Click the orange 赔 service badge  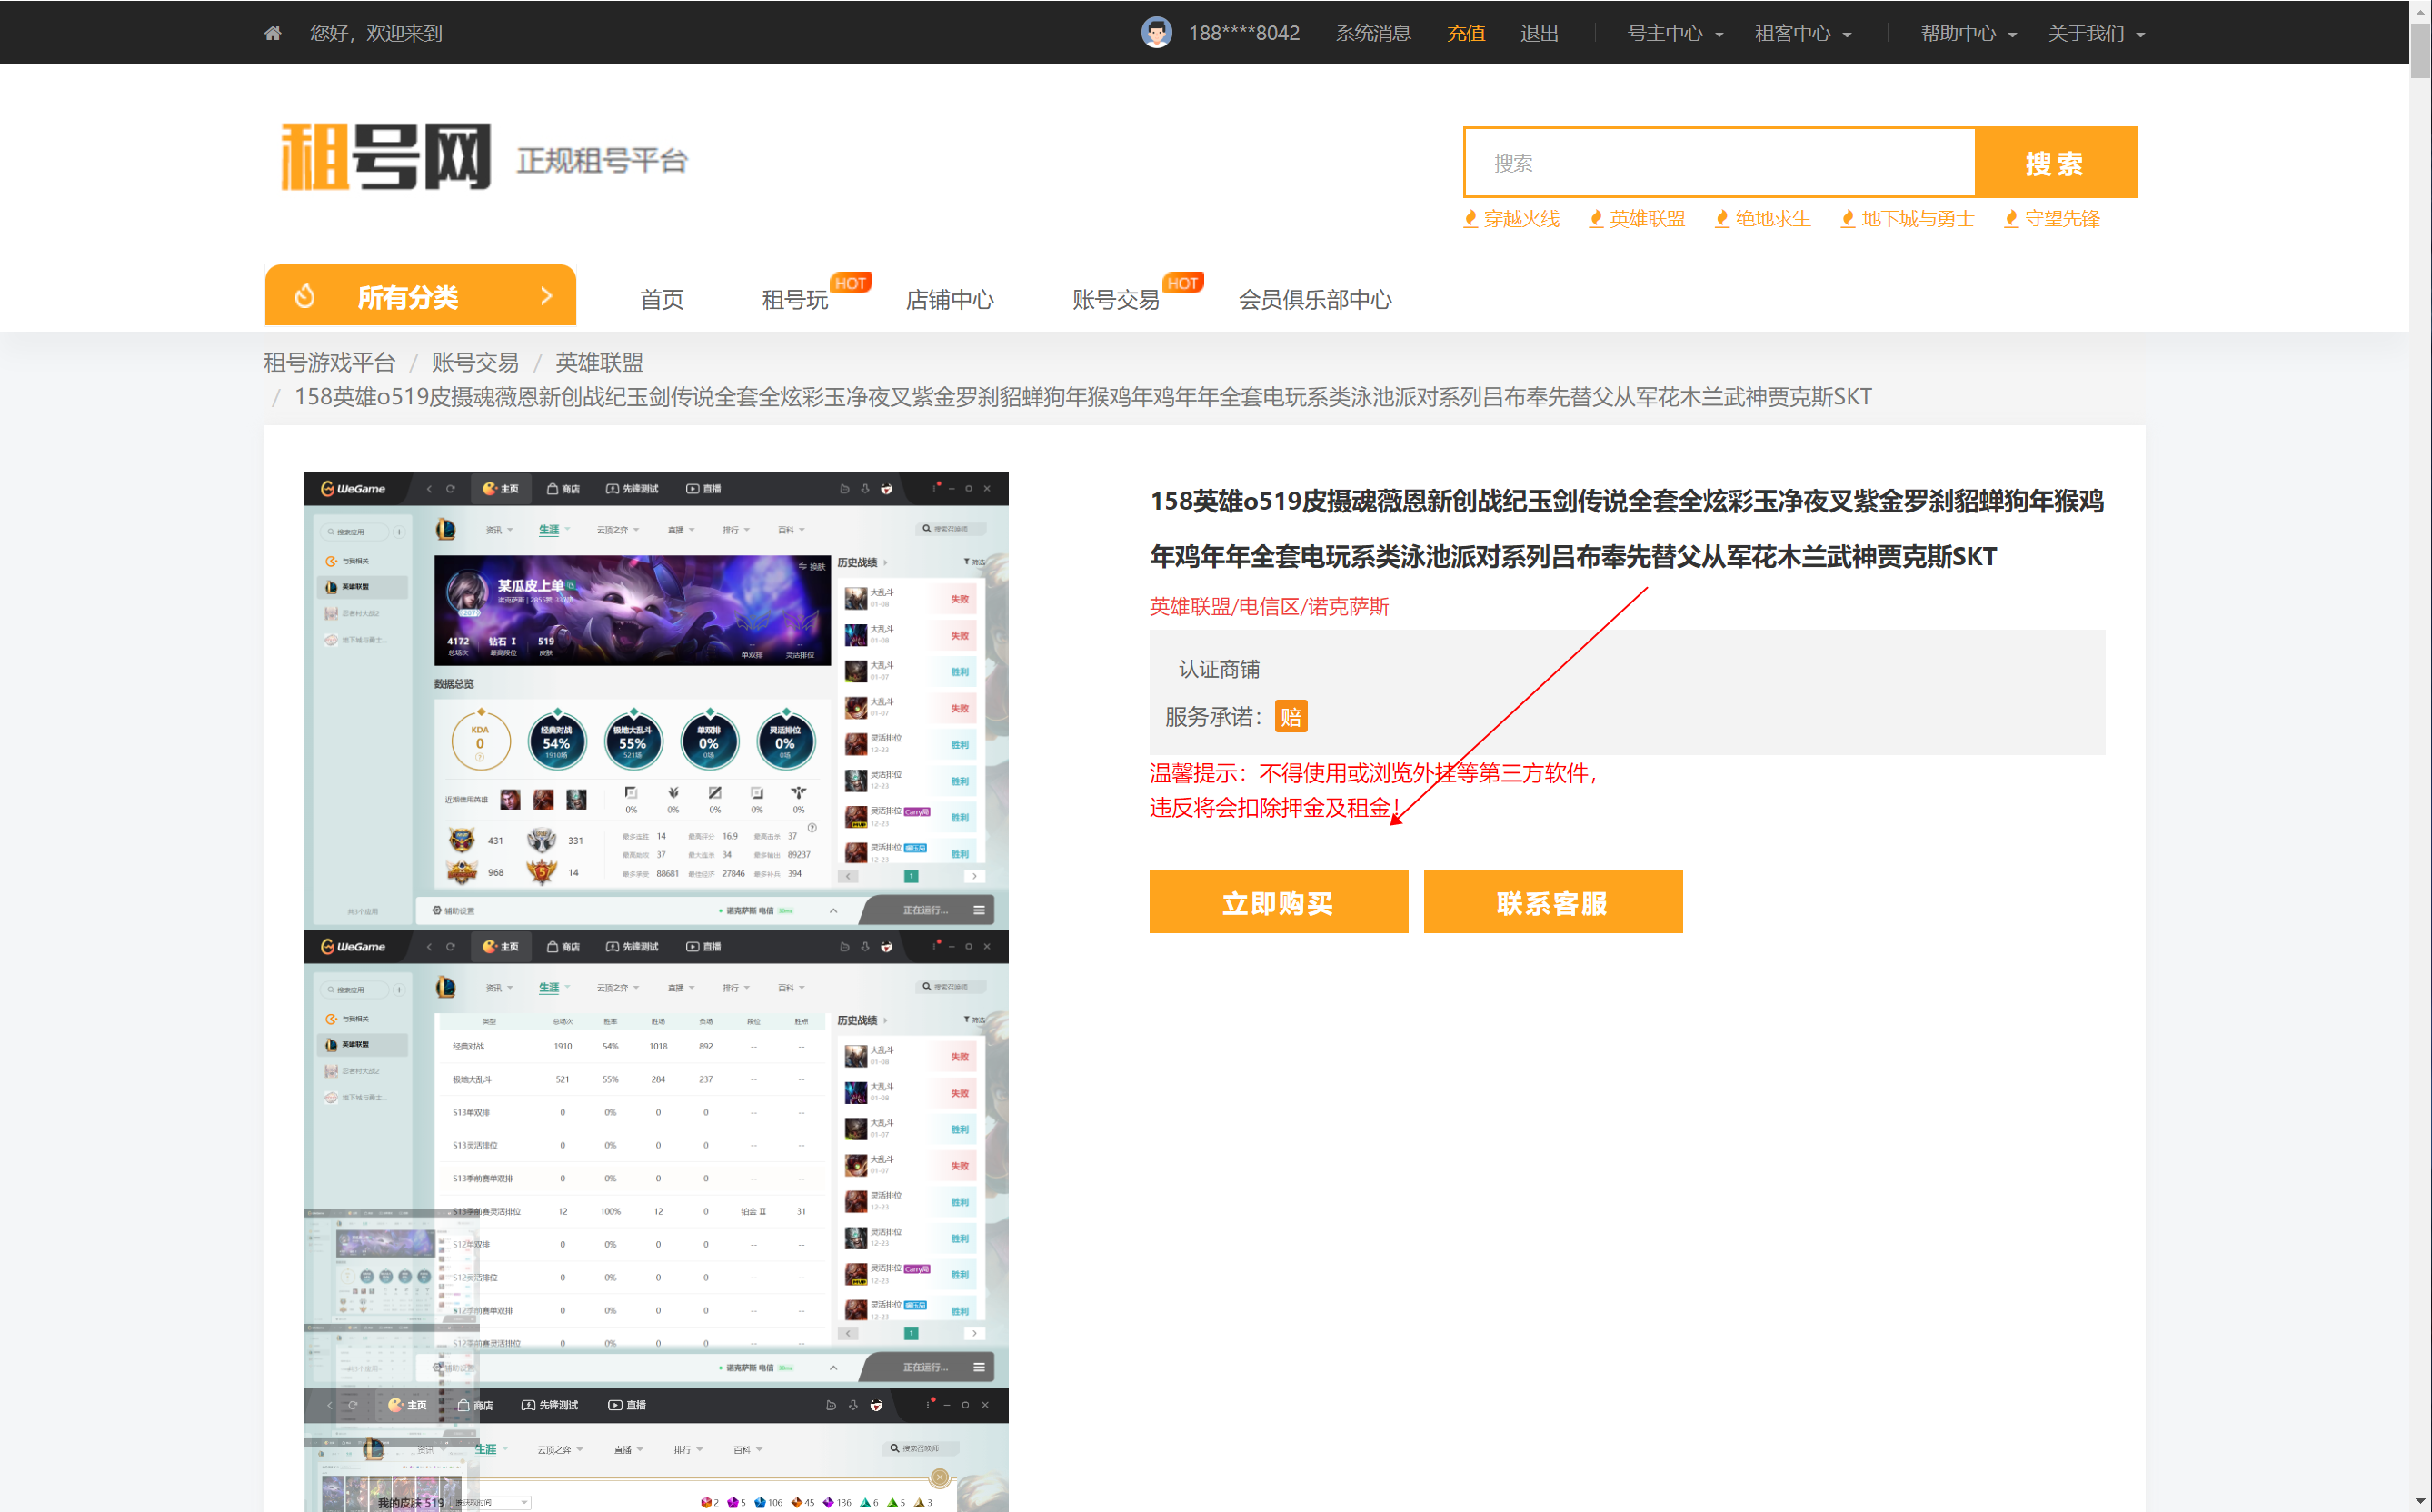click(1291, 717)
